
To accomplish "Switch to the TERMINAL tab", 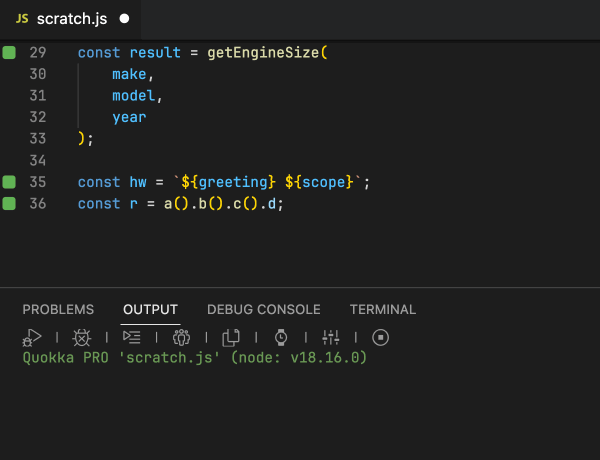I will 383,309.
